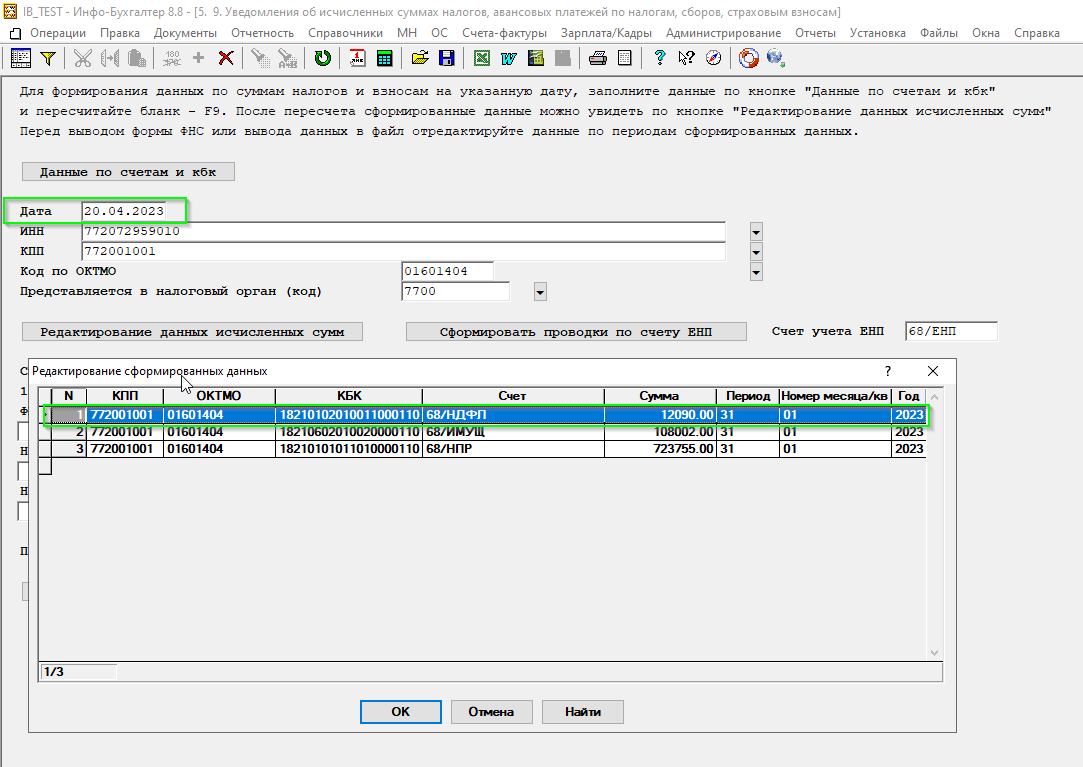This screenshot has width=1083, height=767.
Task: Click the gray plus add icon
Action: click(199, 58)
